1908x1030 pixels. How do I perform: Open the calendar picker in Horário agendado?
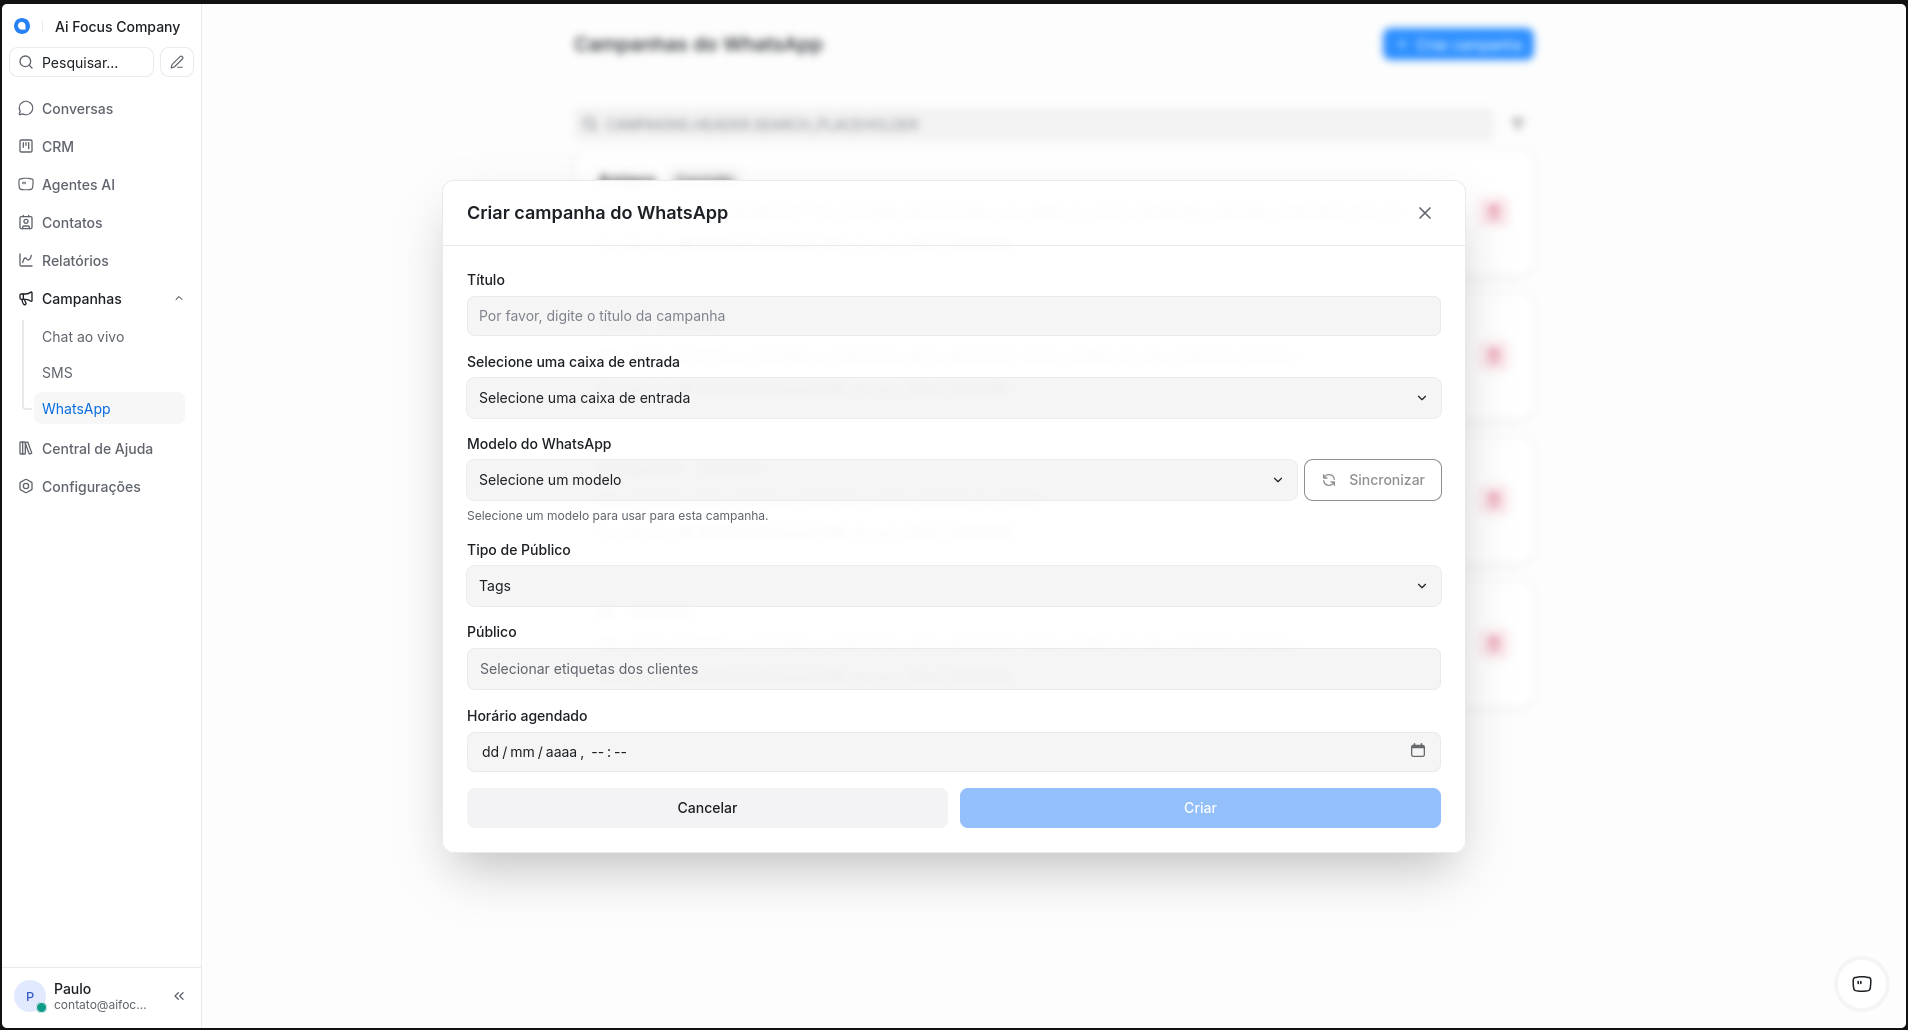pos(1417,751)
